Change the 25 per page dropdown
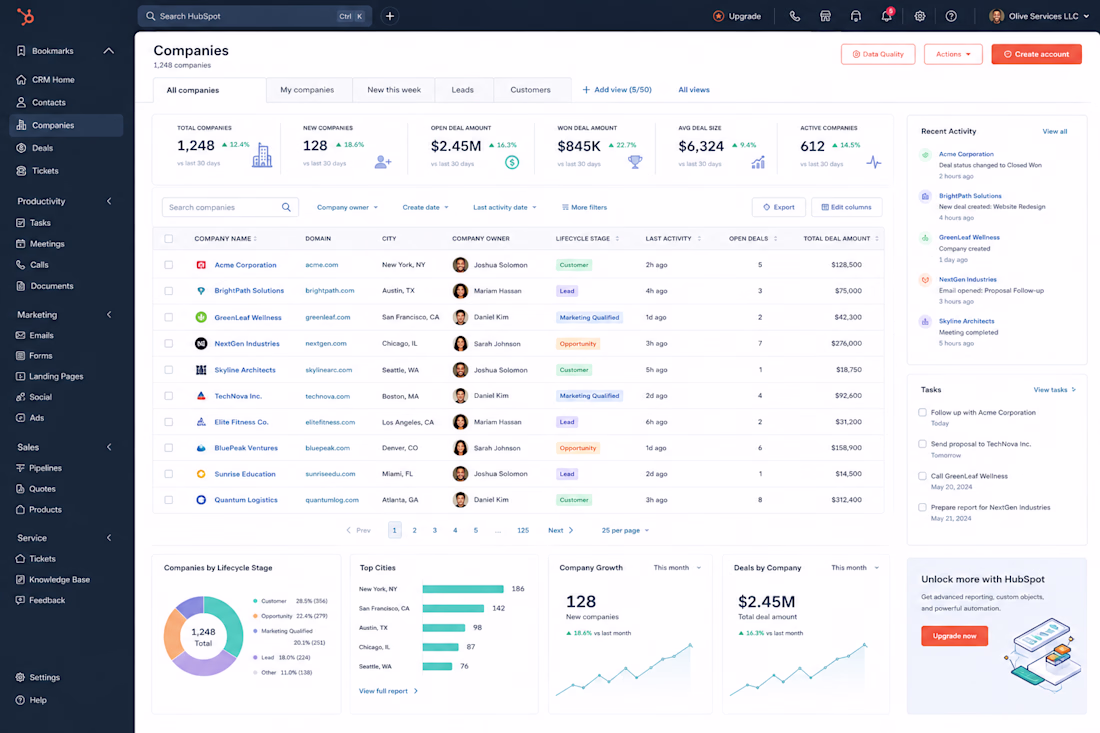Screen dimensions: 1100x733 point(625,531)
